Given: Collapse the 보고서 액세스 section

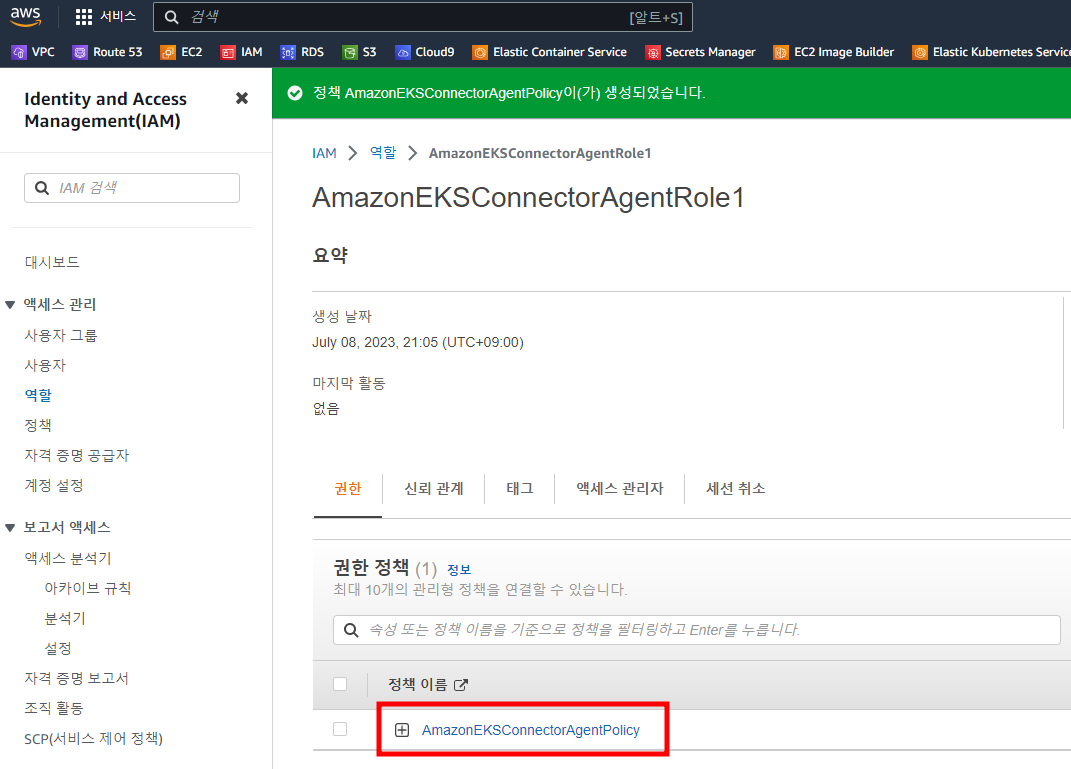Looking at the screenshot, I should coord(10,527).
